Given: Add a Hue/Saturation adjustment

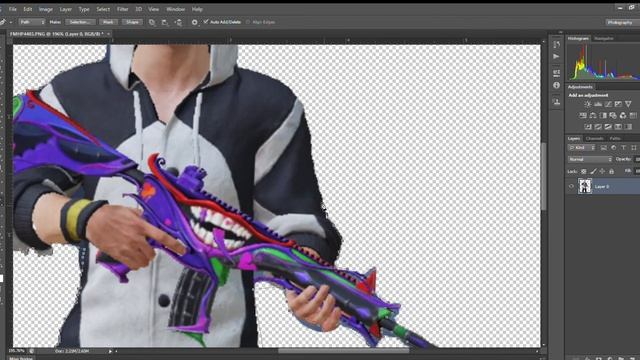Looking at the screenshot, I should tap(583, 116).
